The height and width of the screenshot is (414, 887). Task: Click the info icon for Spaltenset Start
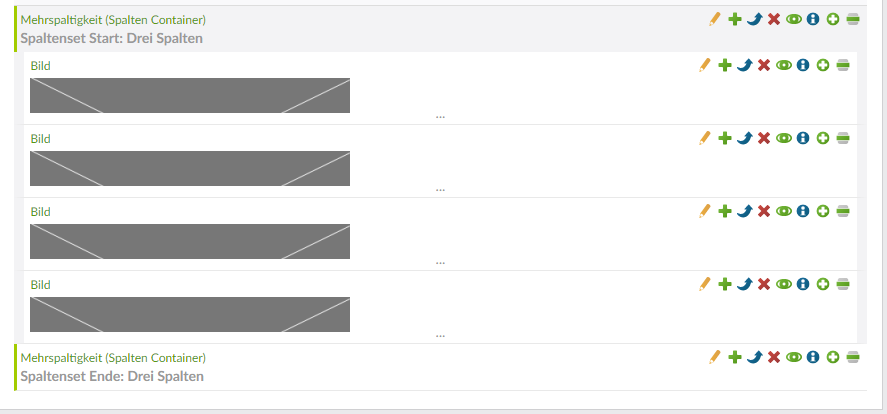coord(812,19)
